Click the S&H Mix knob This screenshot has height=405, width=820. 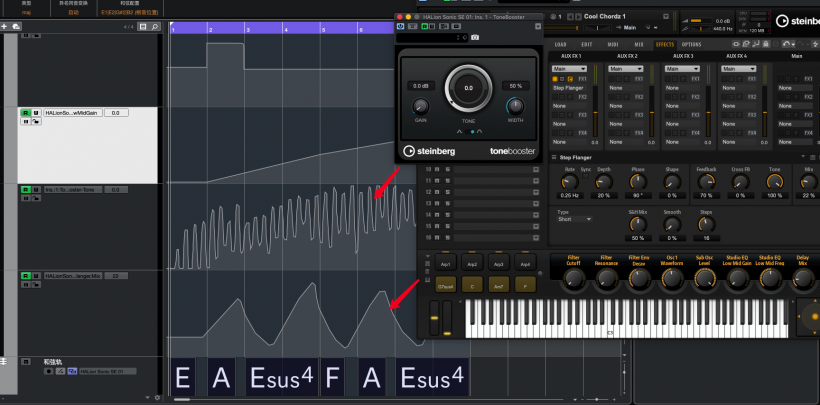pos(637,224)
